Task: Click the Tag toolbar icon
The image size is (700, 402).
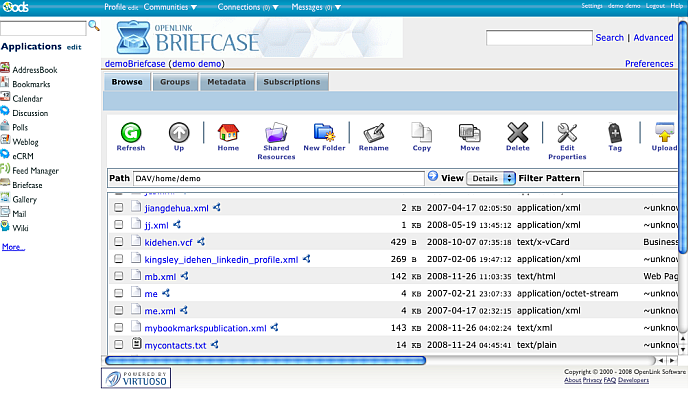Action: [615, 133]
